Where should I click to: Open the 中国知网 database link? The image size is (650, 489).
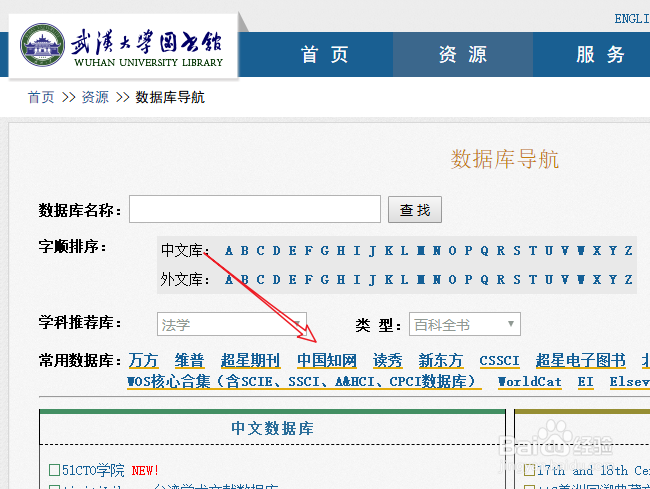click(x=327, y=361)
